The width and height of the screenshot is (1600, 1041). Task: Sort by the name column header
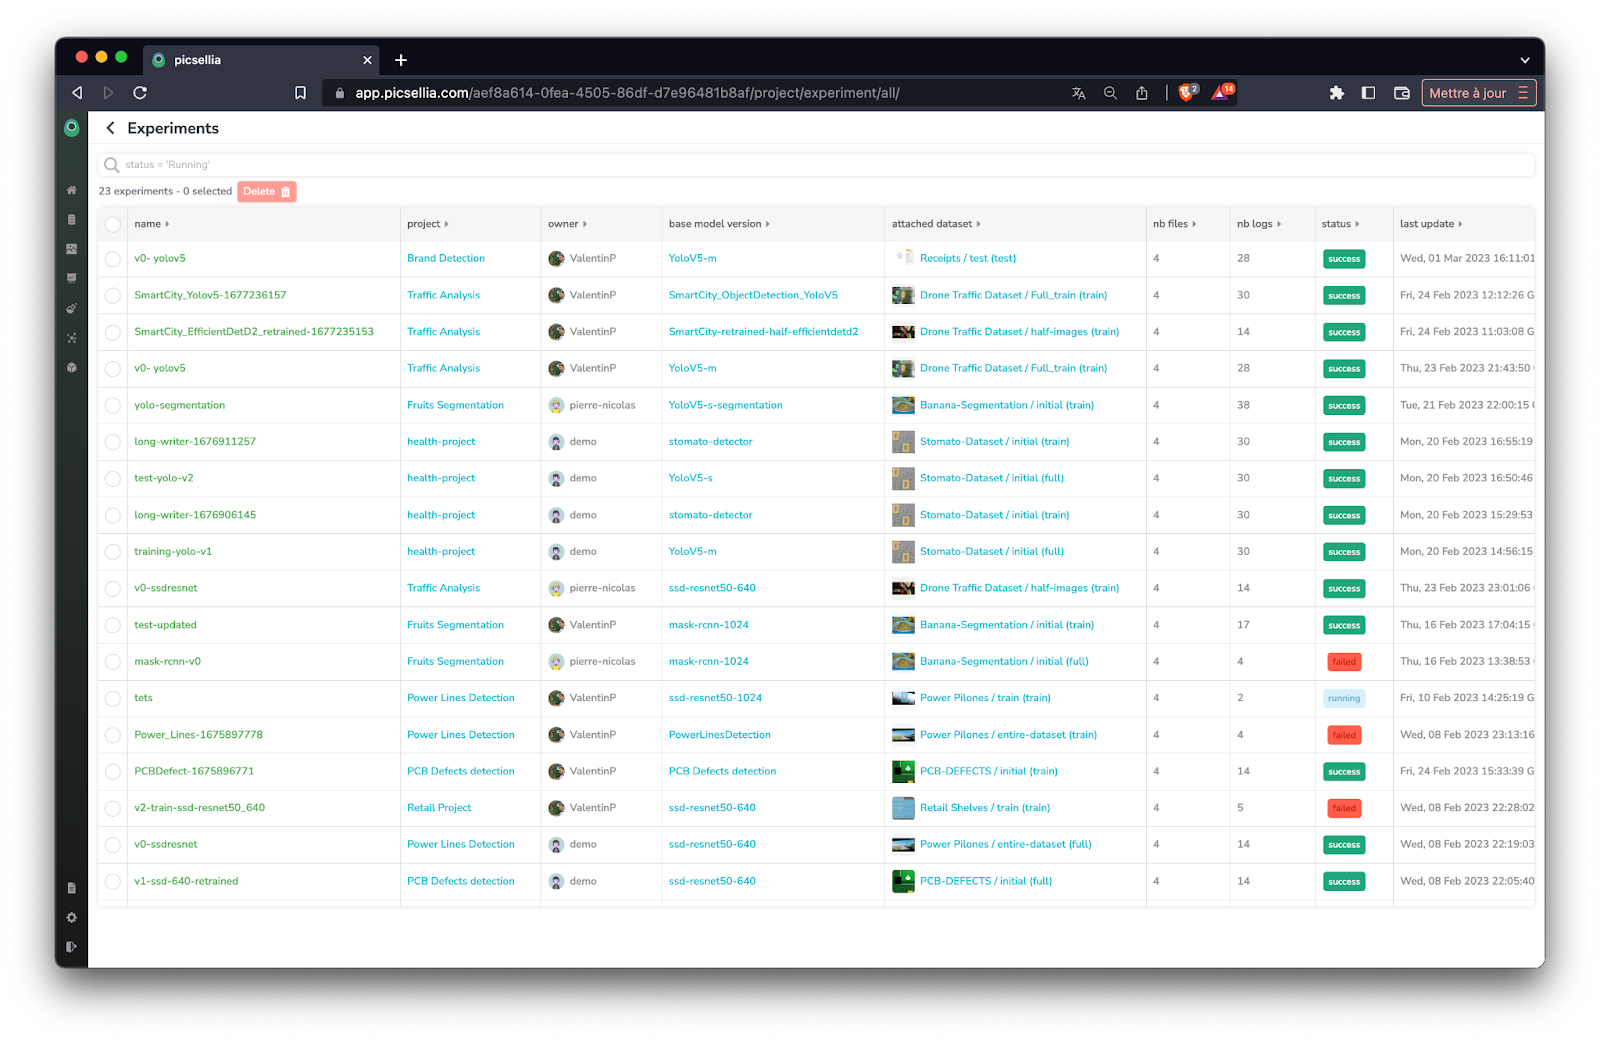[152, 224]
